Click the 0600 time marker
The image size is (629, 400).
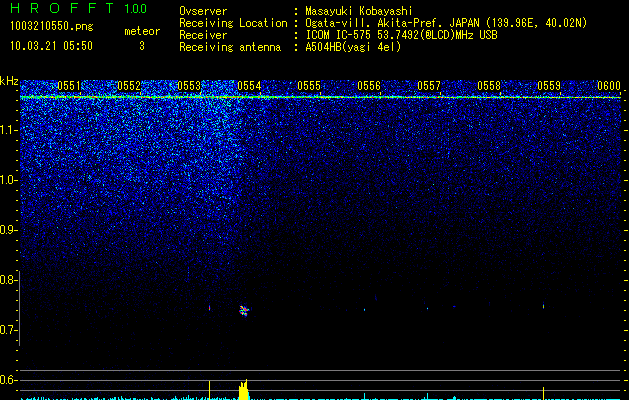(x=609, y=86)
